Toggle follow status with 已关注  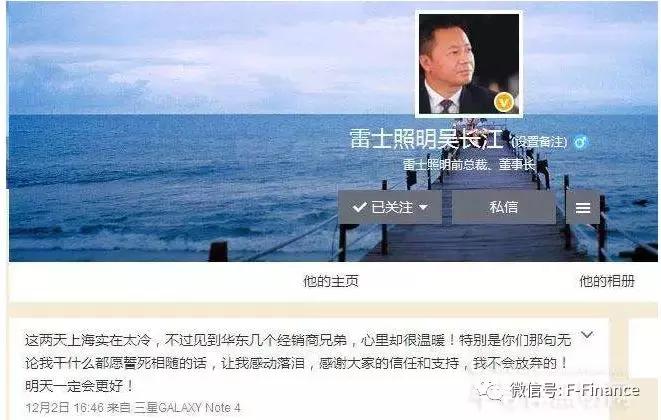390,207
